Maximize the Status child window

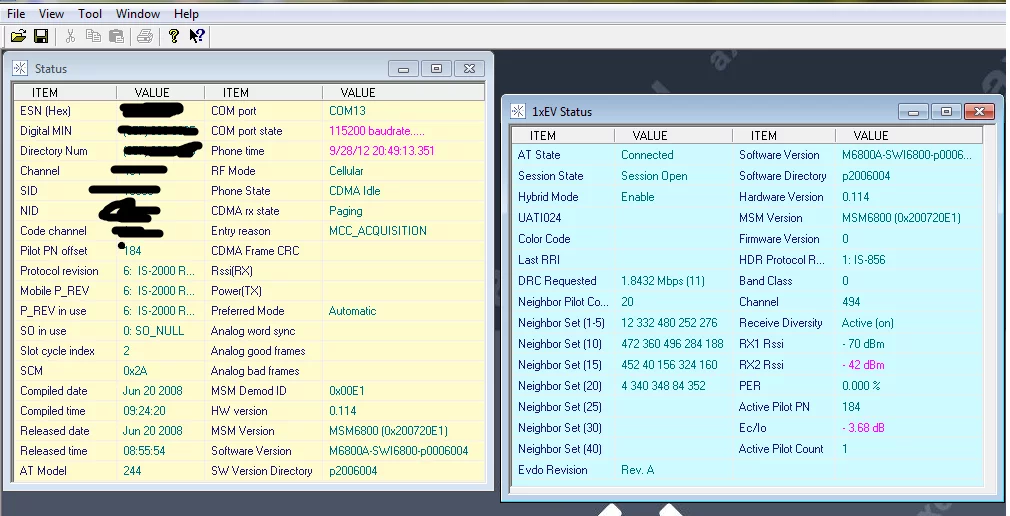[436, 69]
